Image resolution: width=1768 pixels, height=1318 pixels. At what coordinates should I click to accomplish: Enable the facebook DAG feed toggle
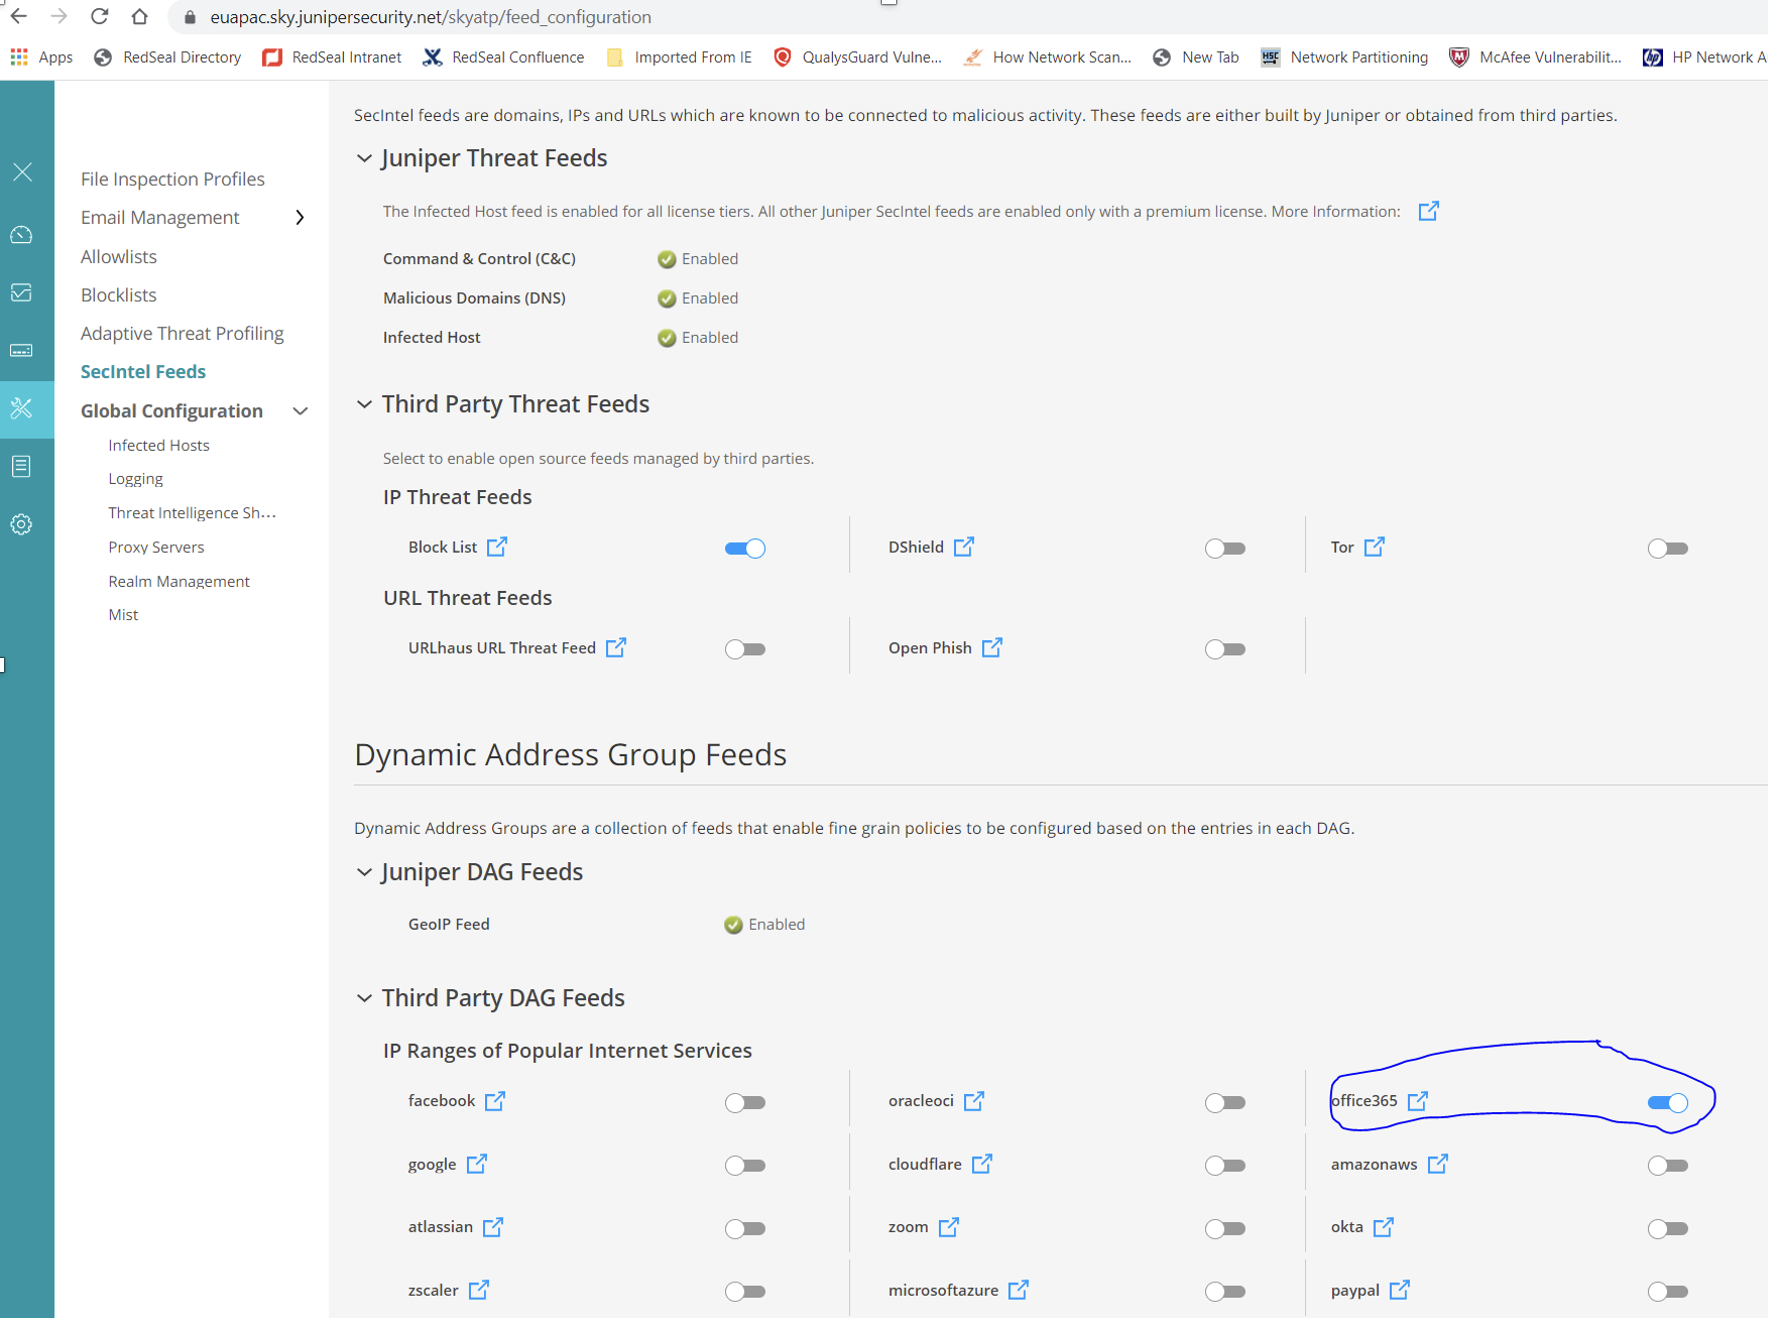coord(745,1102)
